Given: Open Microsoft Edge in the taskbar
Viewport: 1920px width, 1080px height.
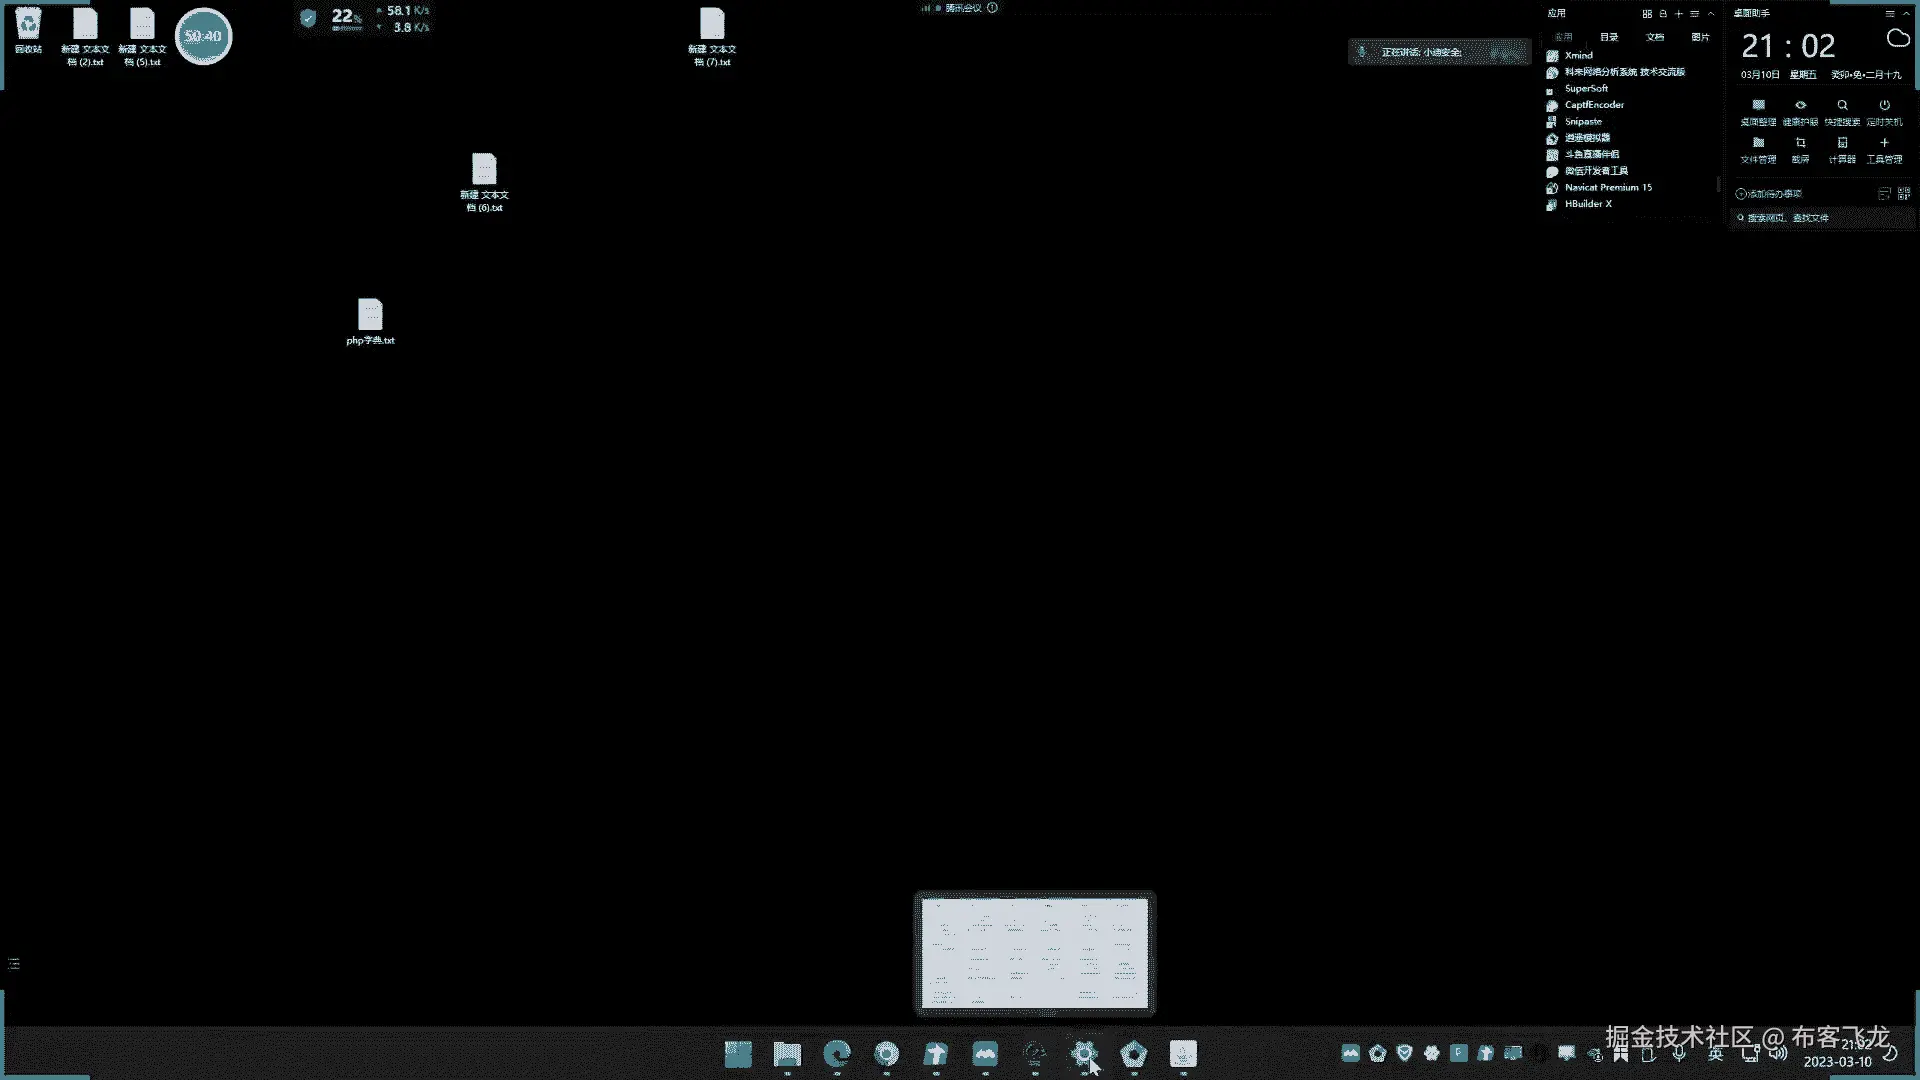Looking at the screenshot, I should (837, 1054).
